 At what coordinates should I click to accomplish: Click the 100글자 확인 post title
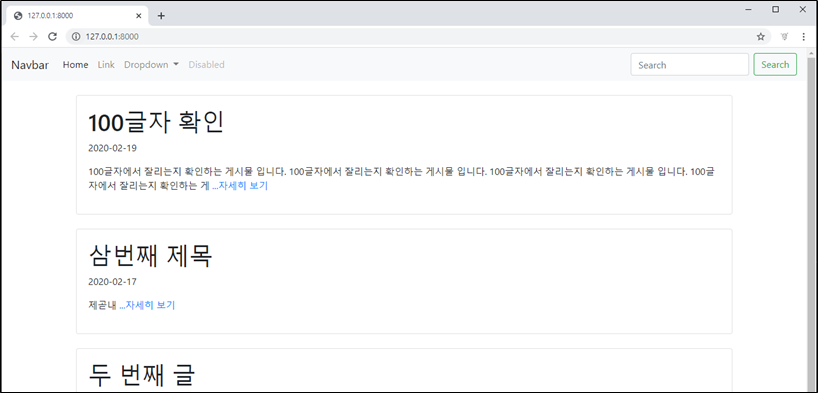[156, 123]
